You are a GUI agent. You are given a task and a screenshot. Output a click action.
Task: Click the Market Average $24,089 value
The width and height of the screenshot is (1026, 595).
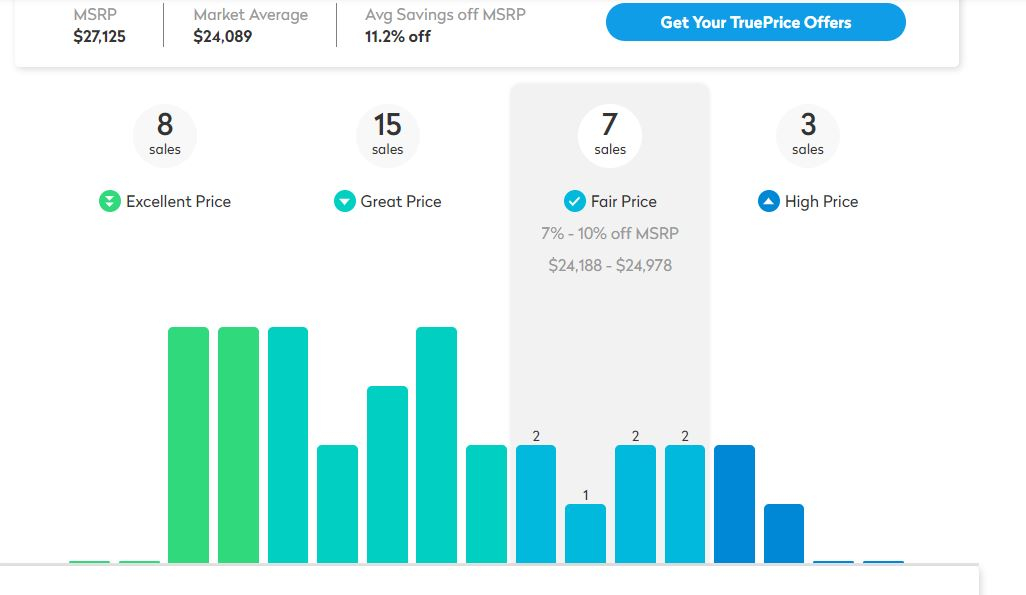click(x=222, y=37)
